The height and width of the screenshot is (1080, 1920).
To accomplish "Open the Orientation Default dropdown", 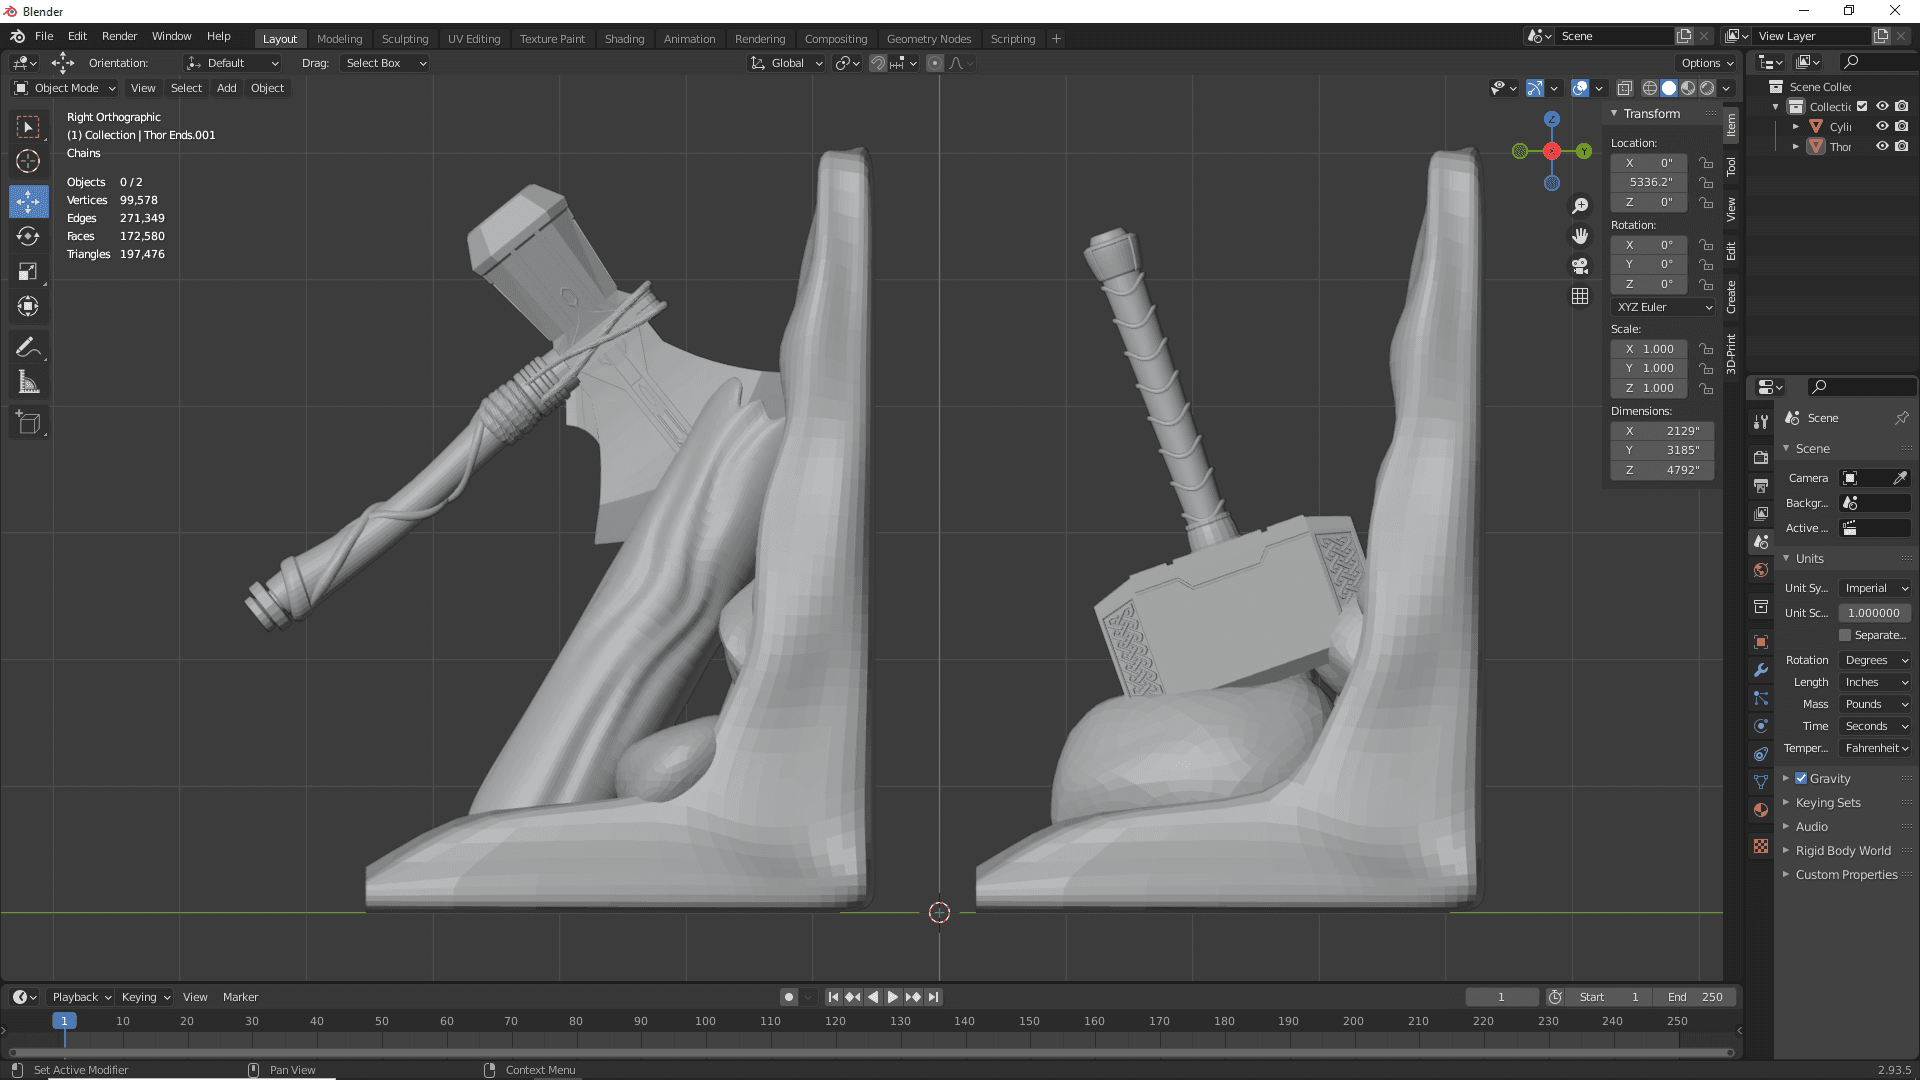I will (233, 63).
